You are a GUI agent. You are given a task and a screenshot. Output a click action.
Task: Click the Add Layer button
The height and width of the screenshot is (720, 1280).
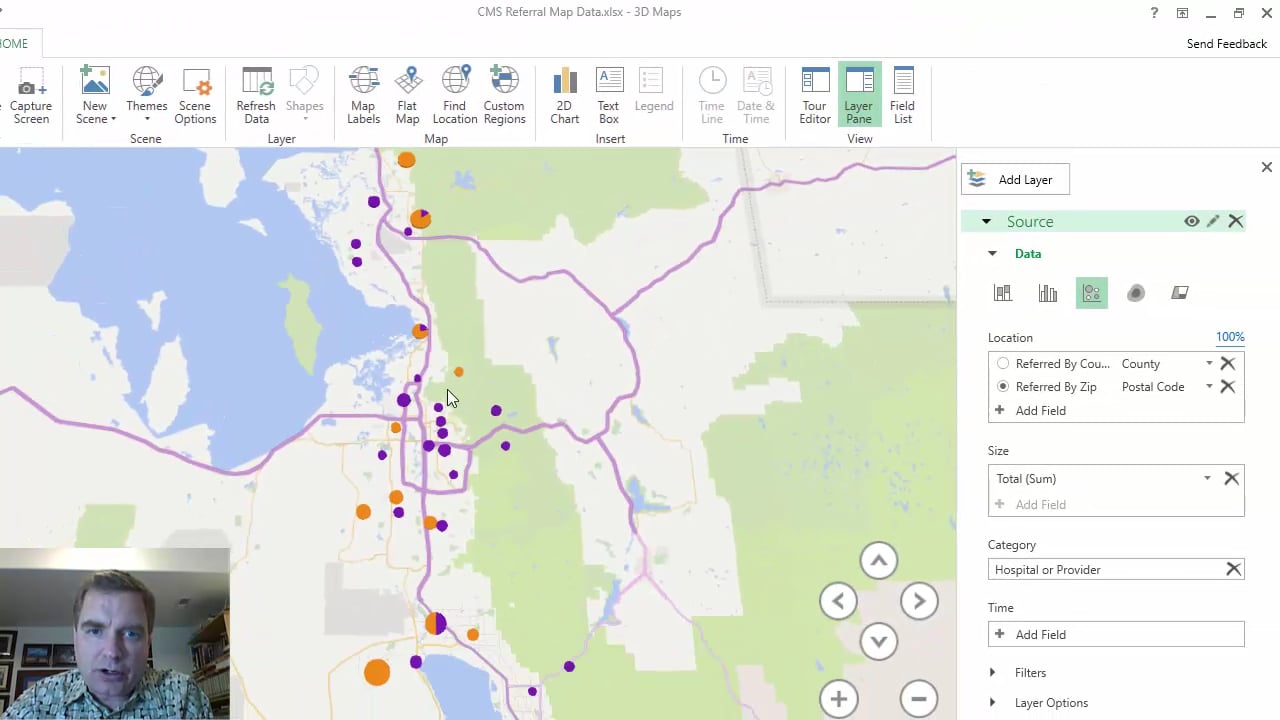pos(1015,180)
